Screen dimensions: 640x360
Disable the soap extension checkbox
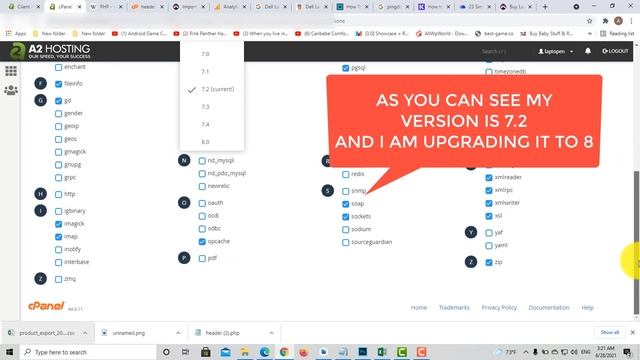tap(346, 204)
